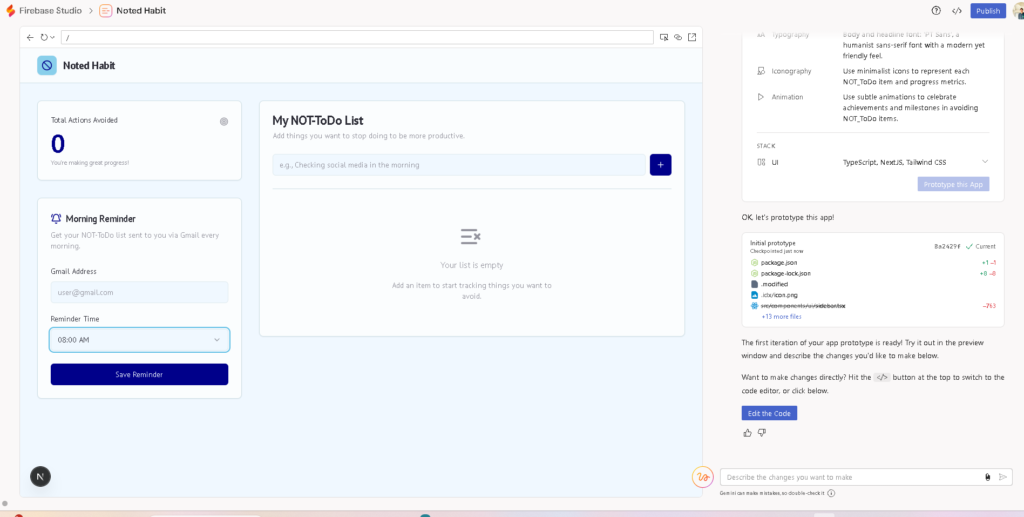Click the Save Reminder button

(139, 375)
